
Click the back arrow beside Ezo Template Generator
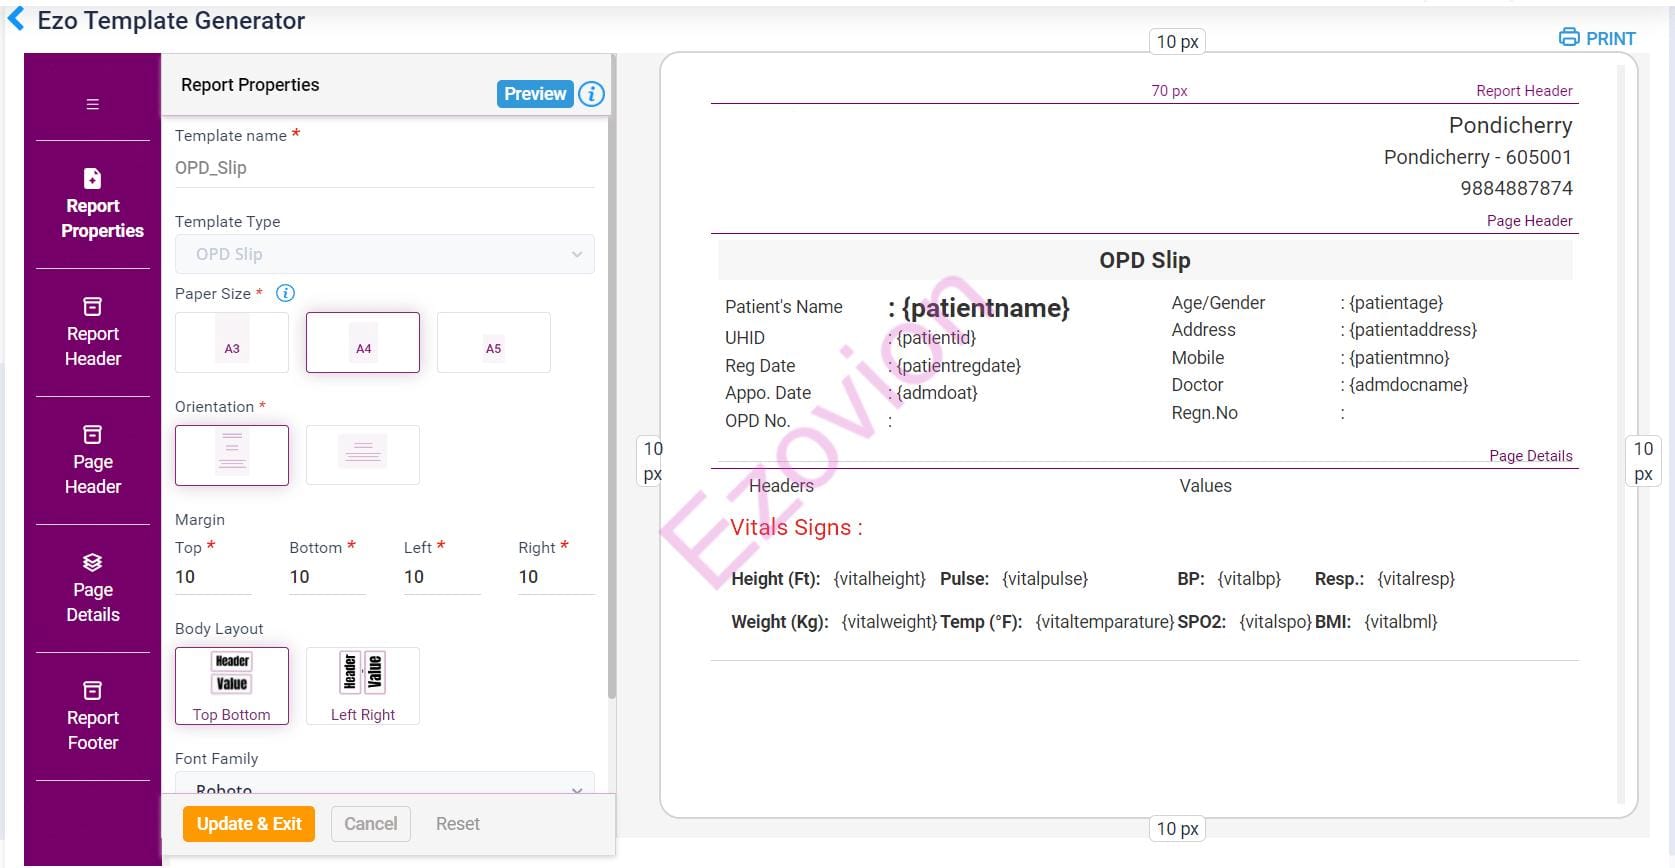[16, 19]
